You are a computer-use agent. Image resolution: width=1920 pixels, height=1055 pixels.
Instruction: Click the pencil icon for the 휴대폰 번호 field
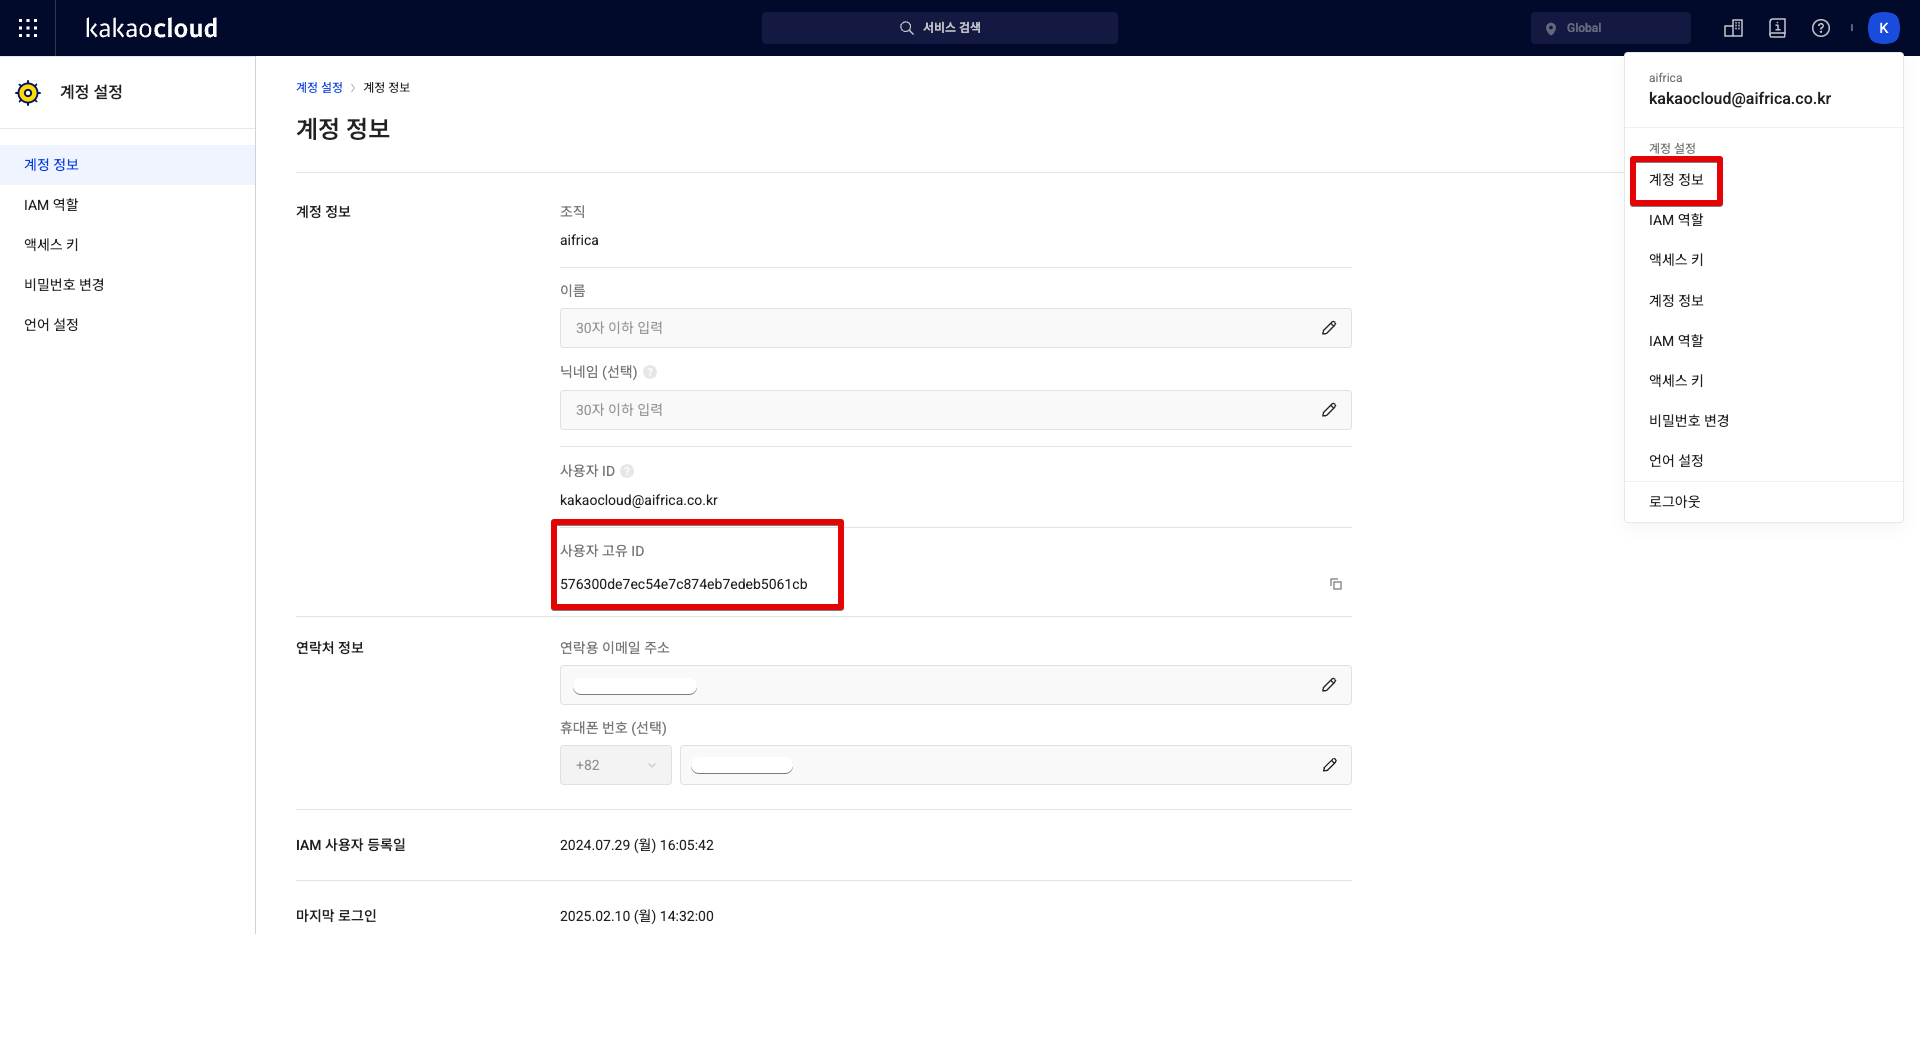1329,765
